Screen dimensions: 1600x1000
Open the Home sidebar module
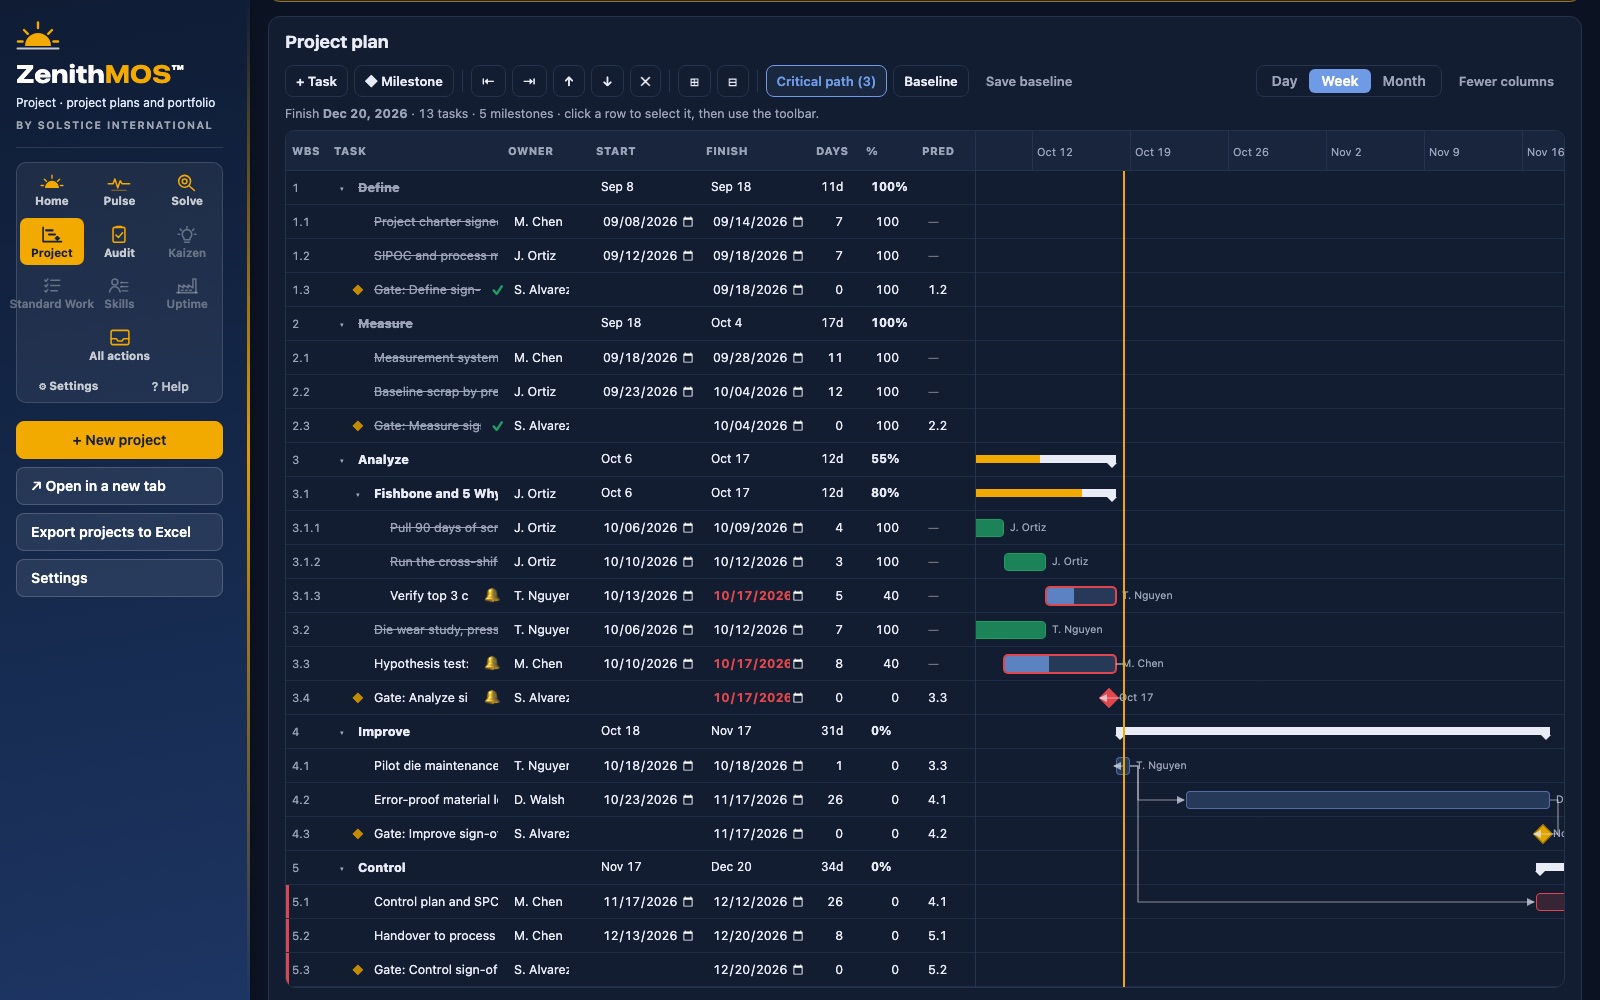[52, 190]
